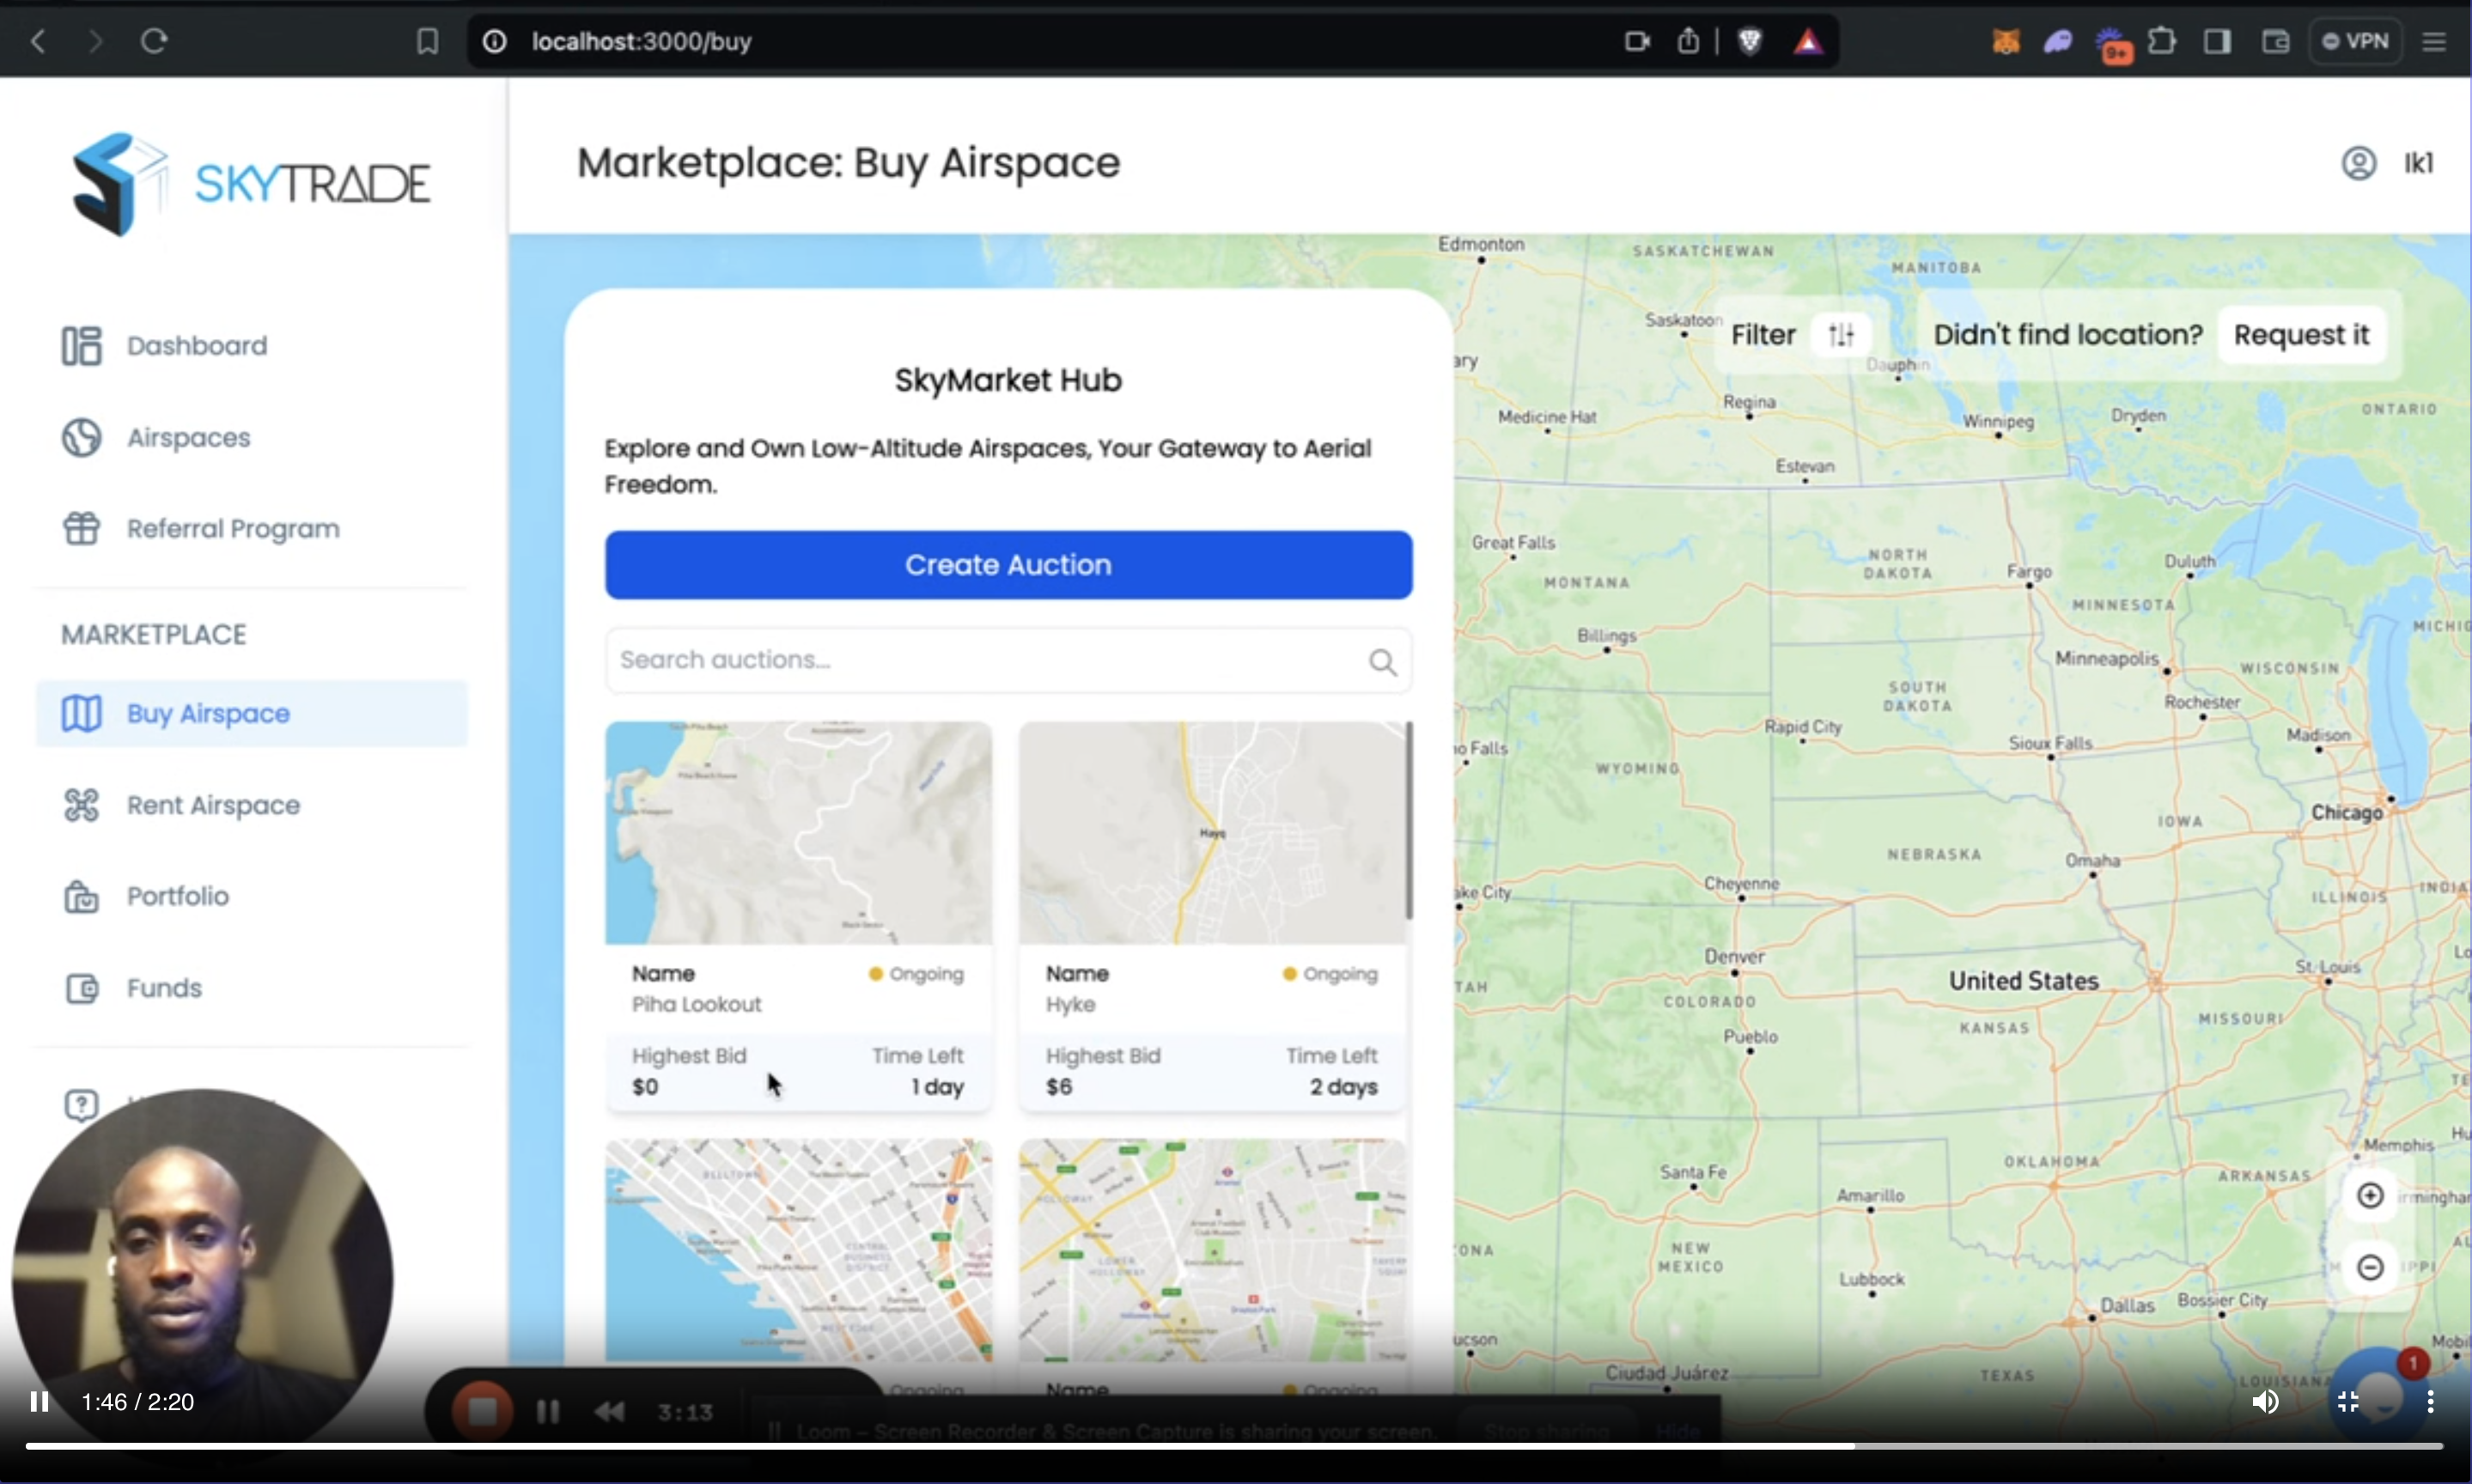Image resolution: width=2472 pixels, height=1484 pixels.
Task: Click the Request it button
Action: (2301, 335)
